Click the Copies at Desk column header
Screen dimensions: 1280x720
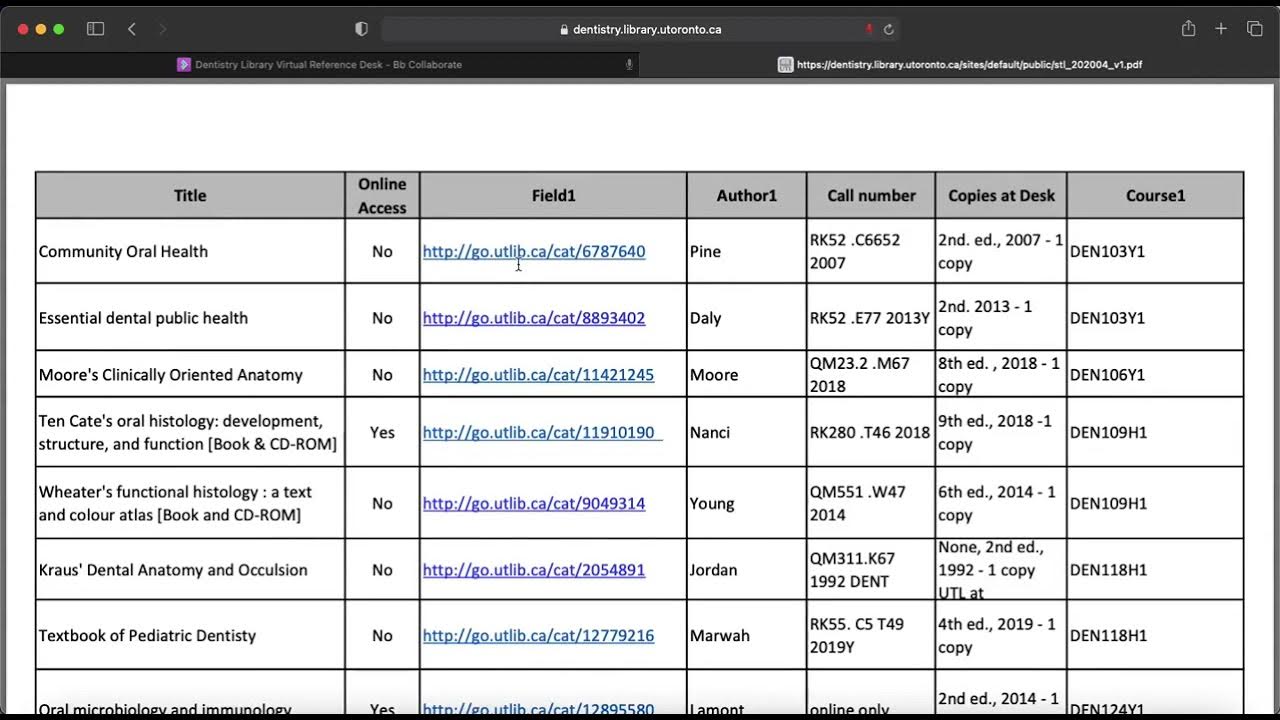tap(1001, 196)
